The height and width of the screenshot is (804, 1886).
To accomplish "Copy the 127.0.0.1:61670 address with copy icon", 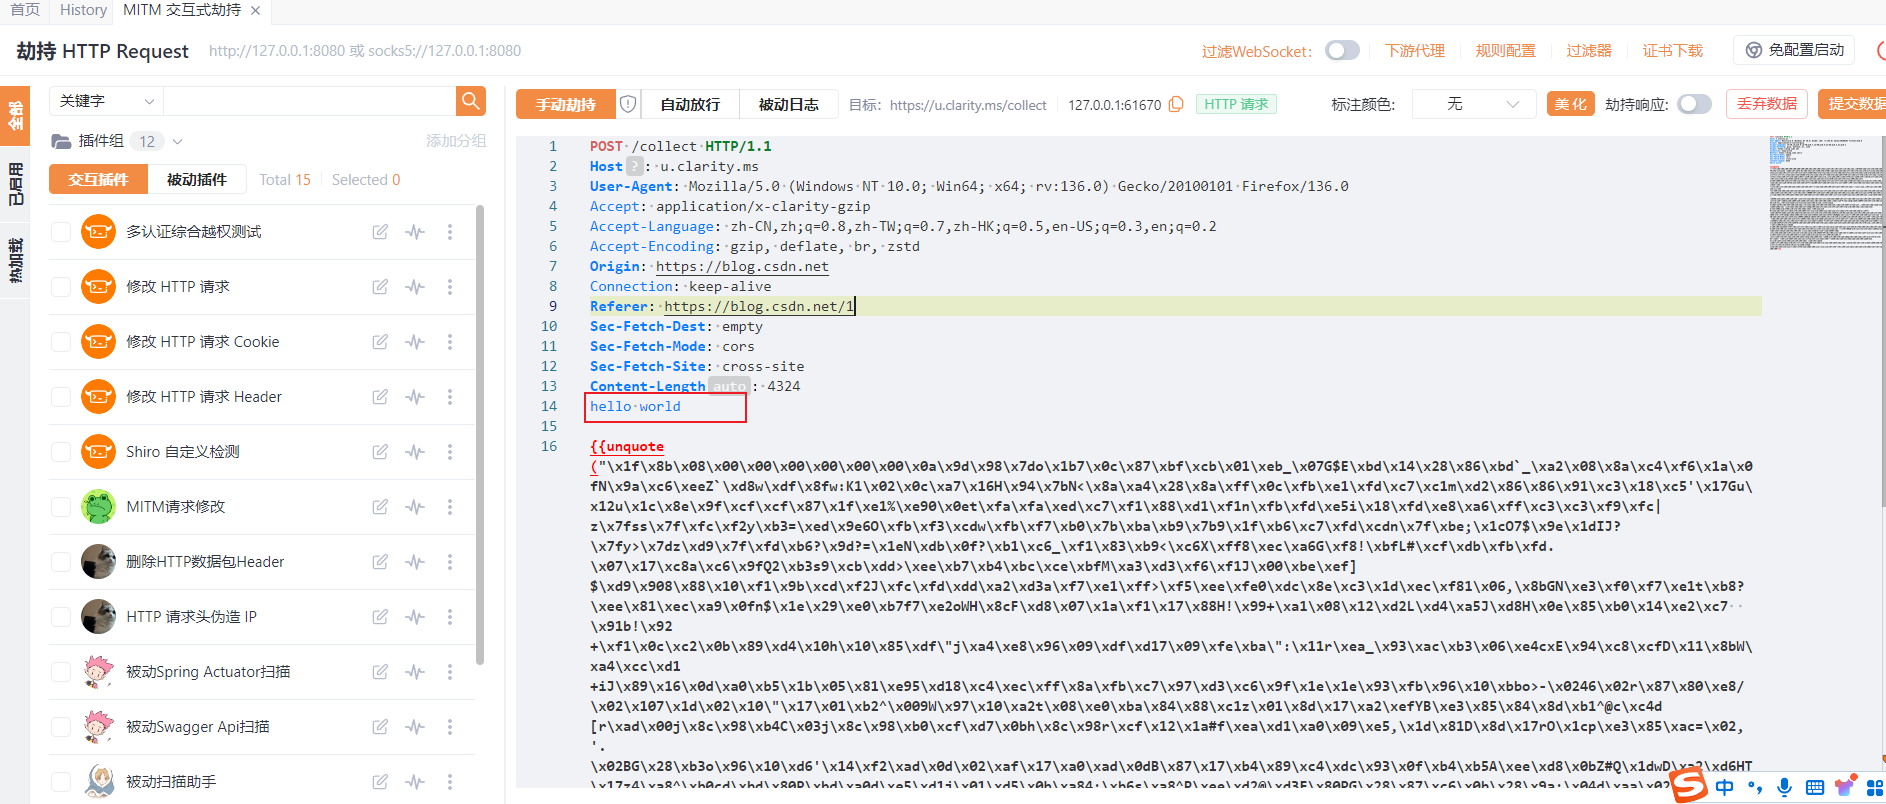I will click(1176, 104).
